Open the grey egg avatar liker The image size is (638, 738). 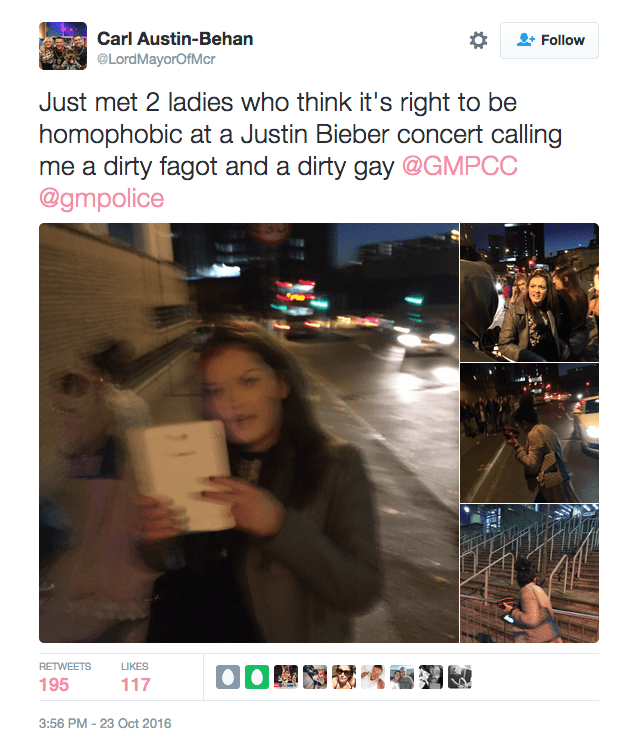(228, 677)
